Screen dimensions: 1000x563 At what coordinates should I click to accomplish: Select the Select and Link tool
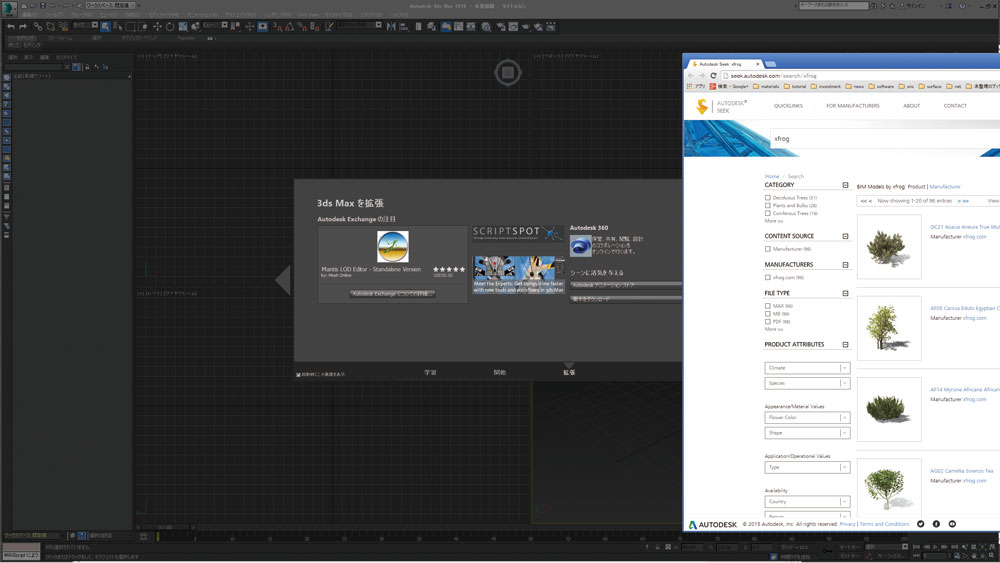point(38,27)
